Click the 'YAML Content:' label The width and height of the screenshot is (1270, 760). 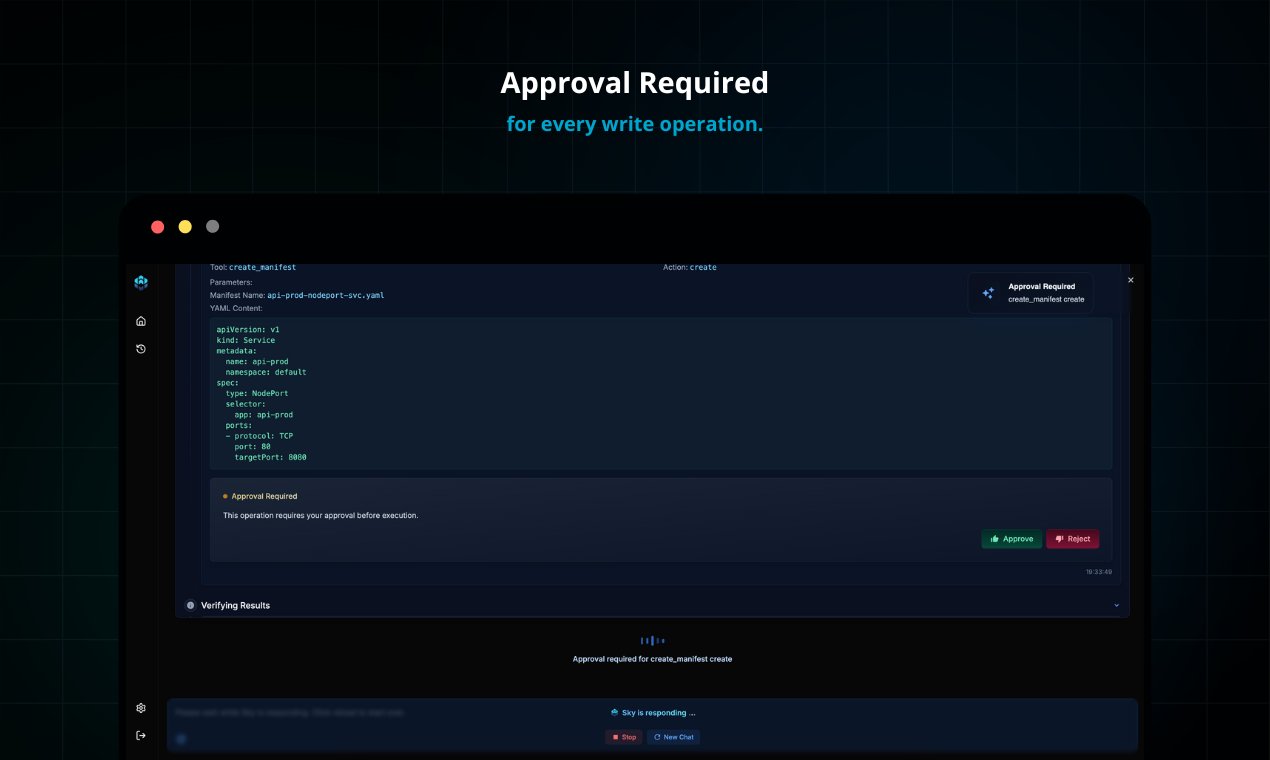[x=236, y=308]
